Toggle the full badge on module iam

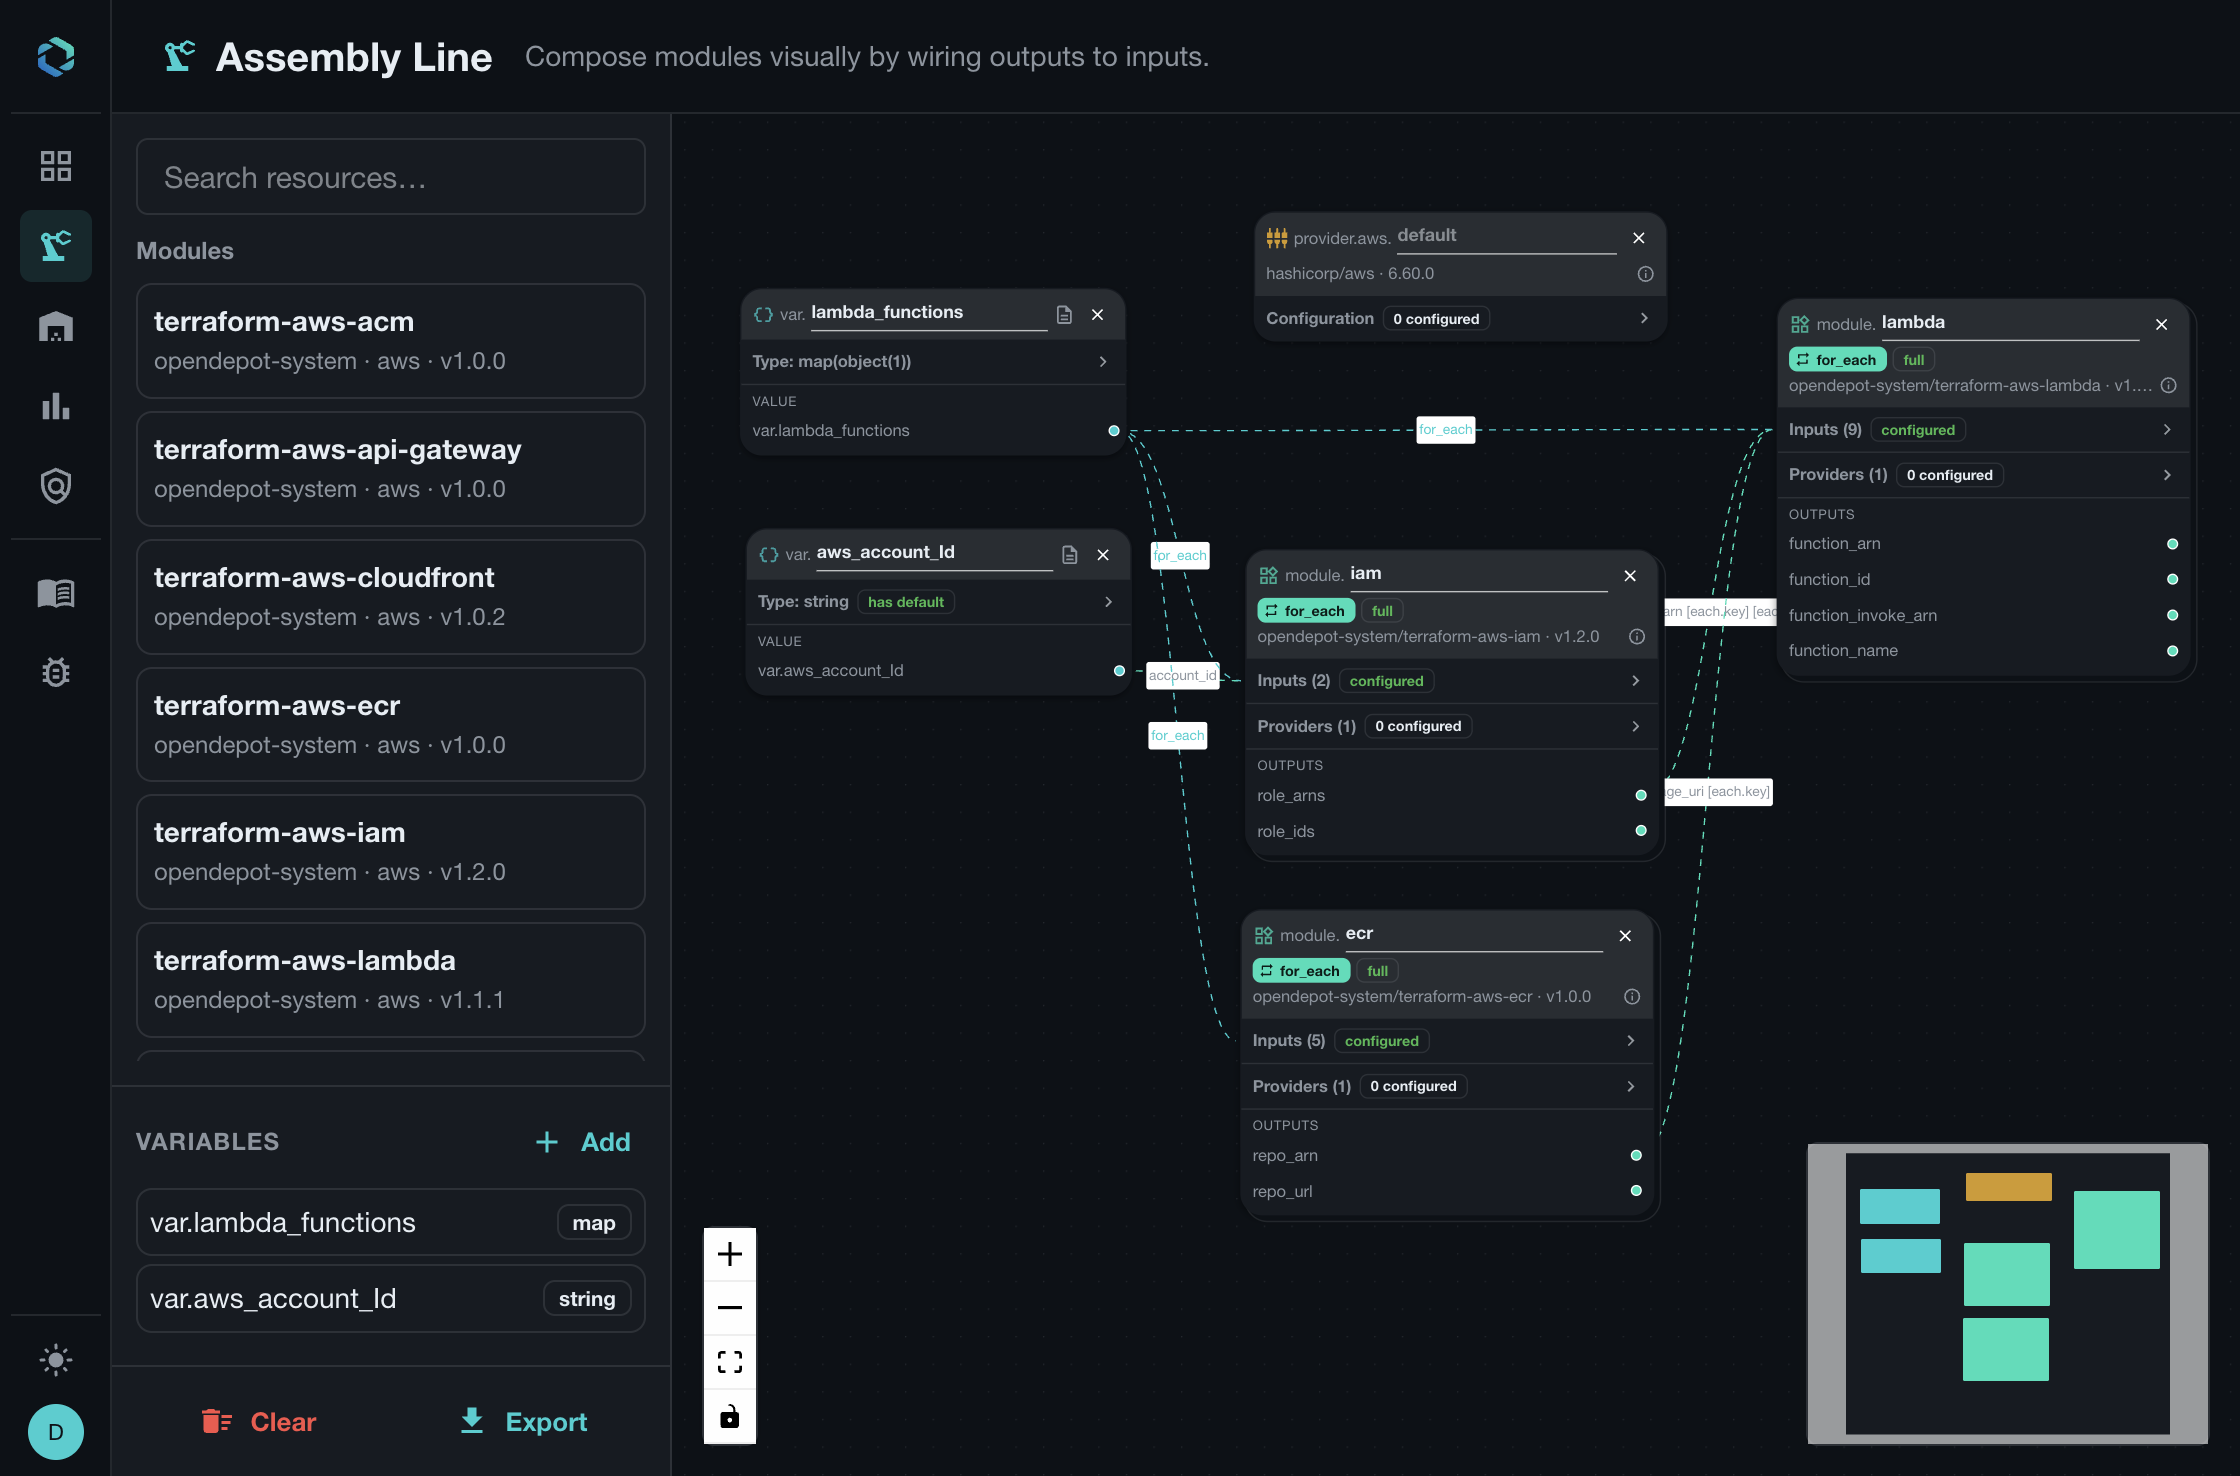(x=1383, y=610)
